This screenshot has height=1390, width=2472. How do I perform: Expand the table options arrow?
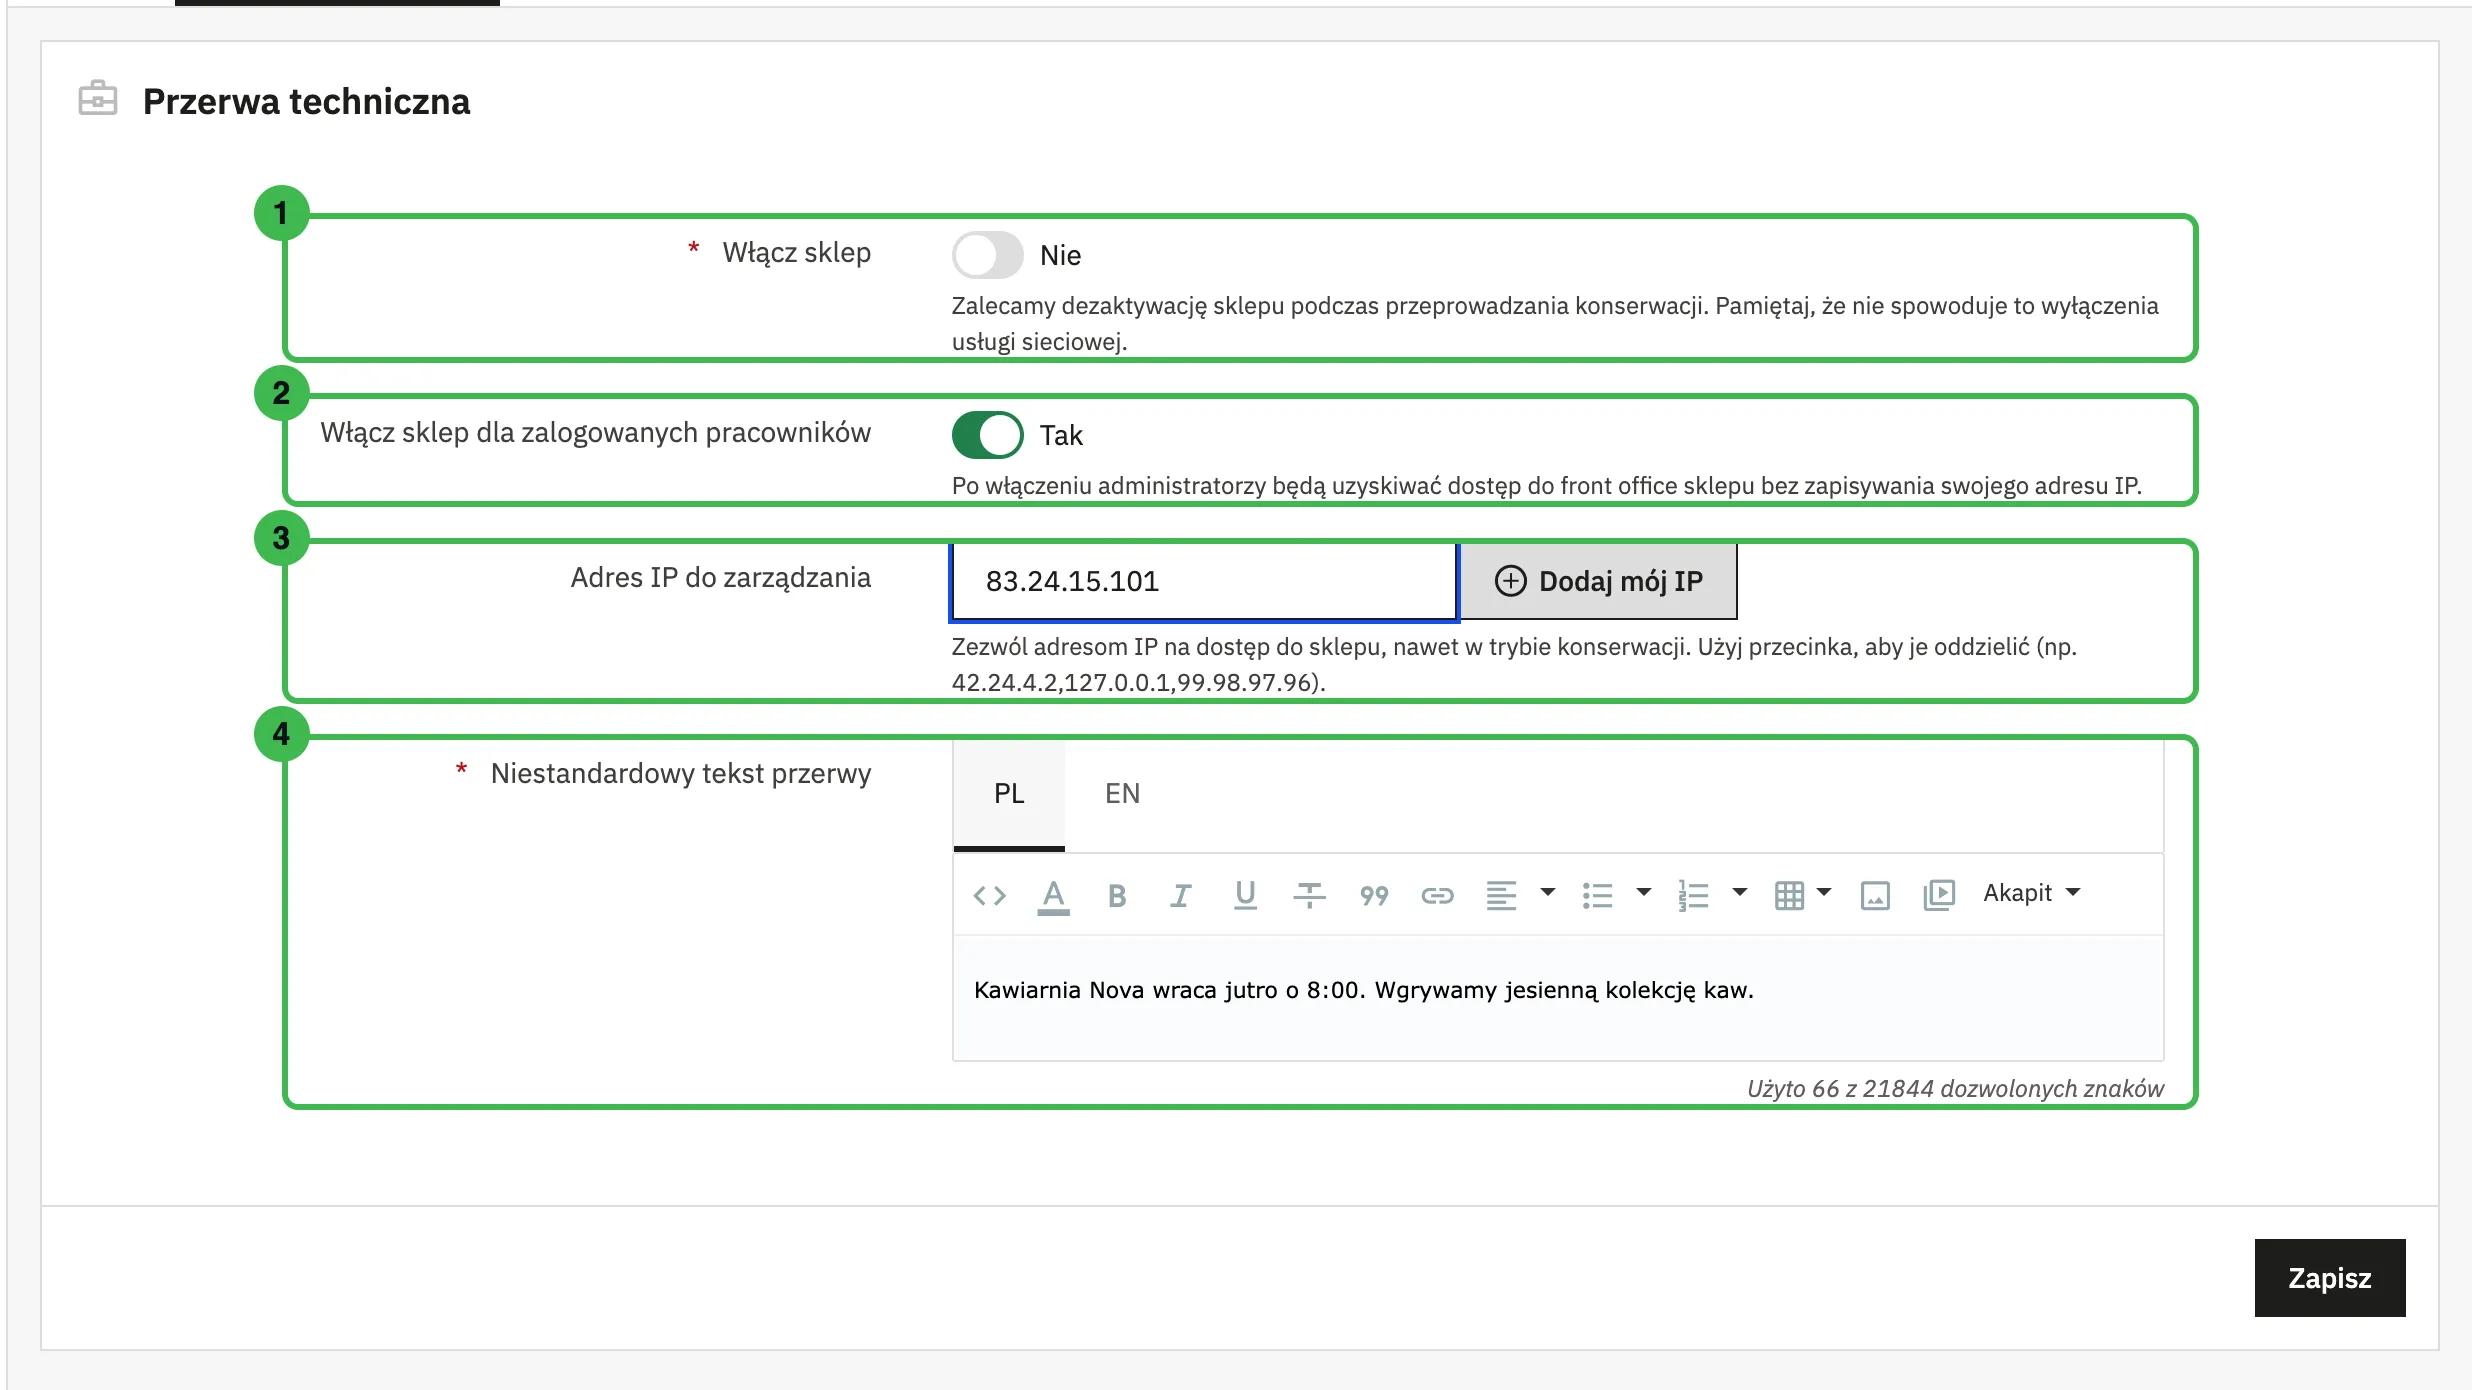click(x=1824, y=892)
